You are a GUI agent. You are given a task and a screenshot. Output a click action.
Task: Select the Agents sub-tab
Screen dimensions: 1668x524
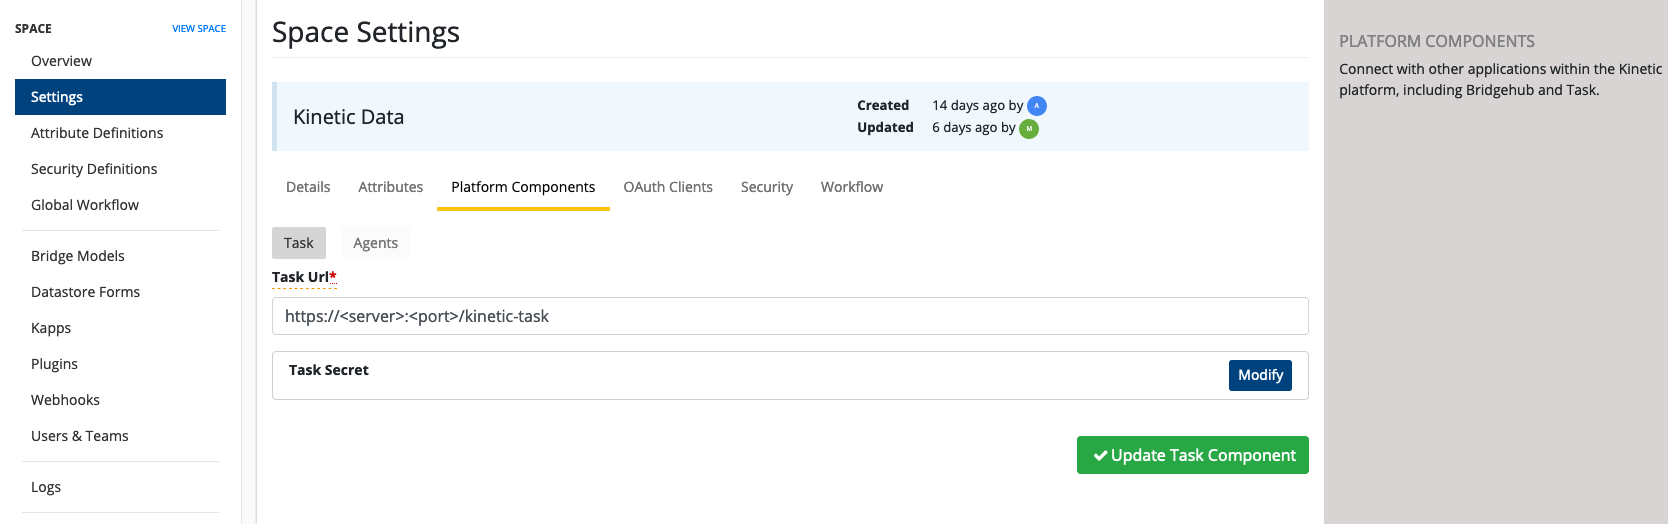(376, 243)
